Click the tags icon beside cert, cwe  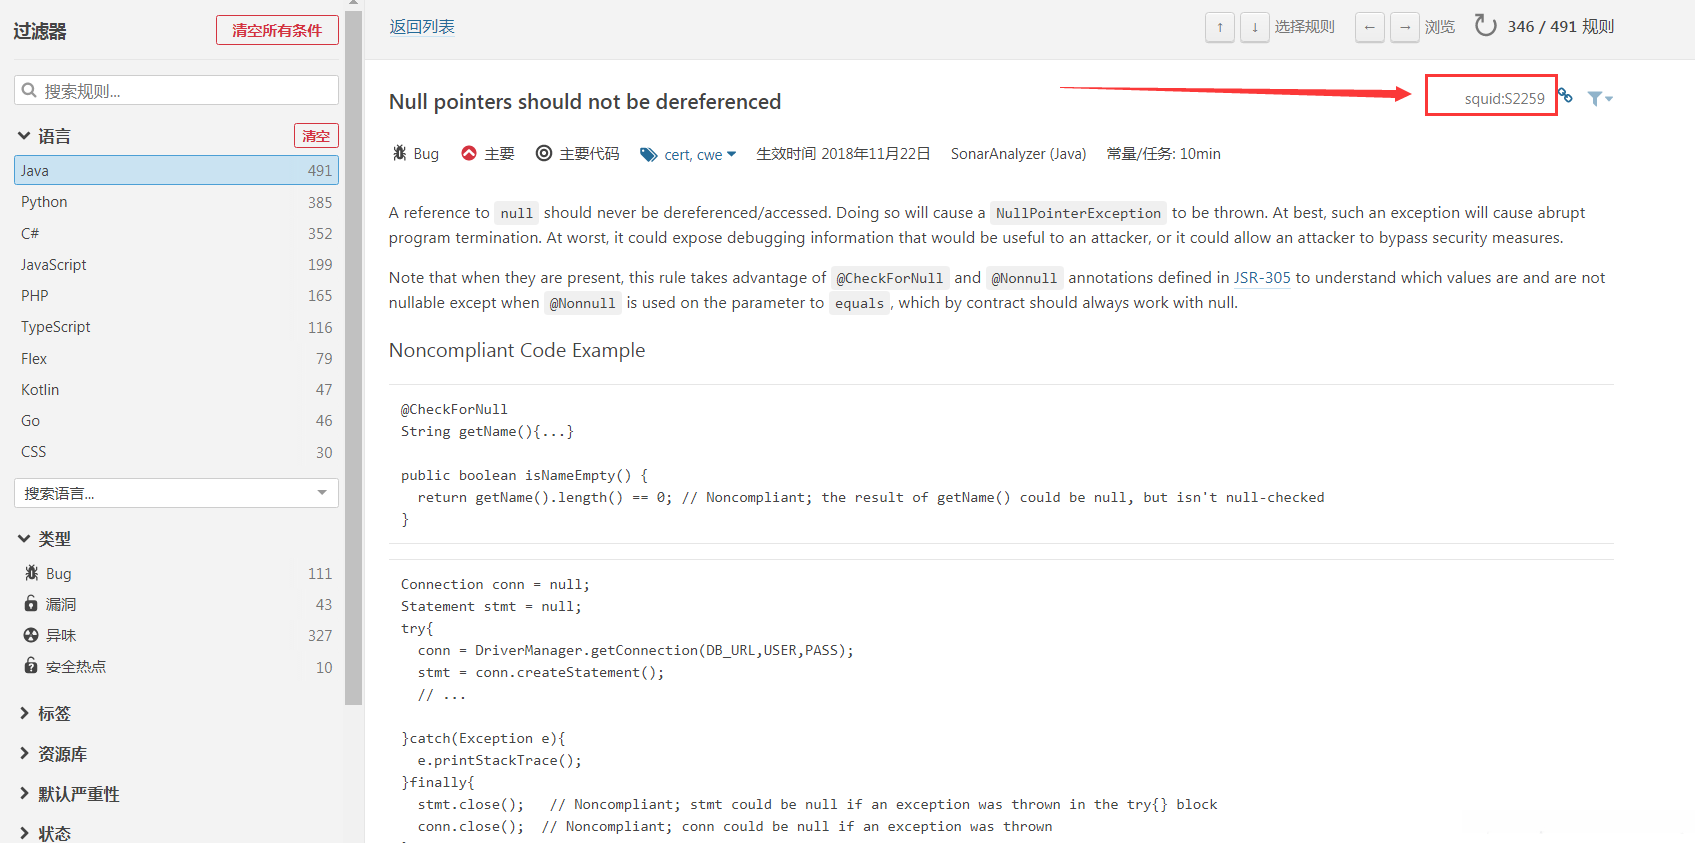pos(649,154)
